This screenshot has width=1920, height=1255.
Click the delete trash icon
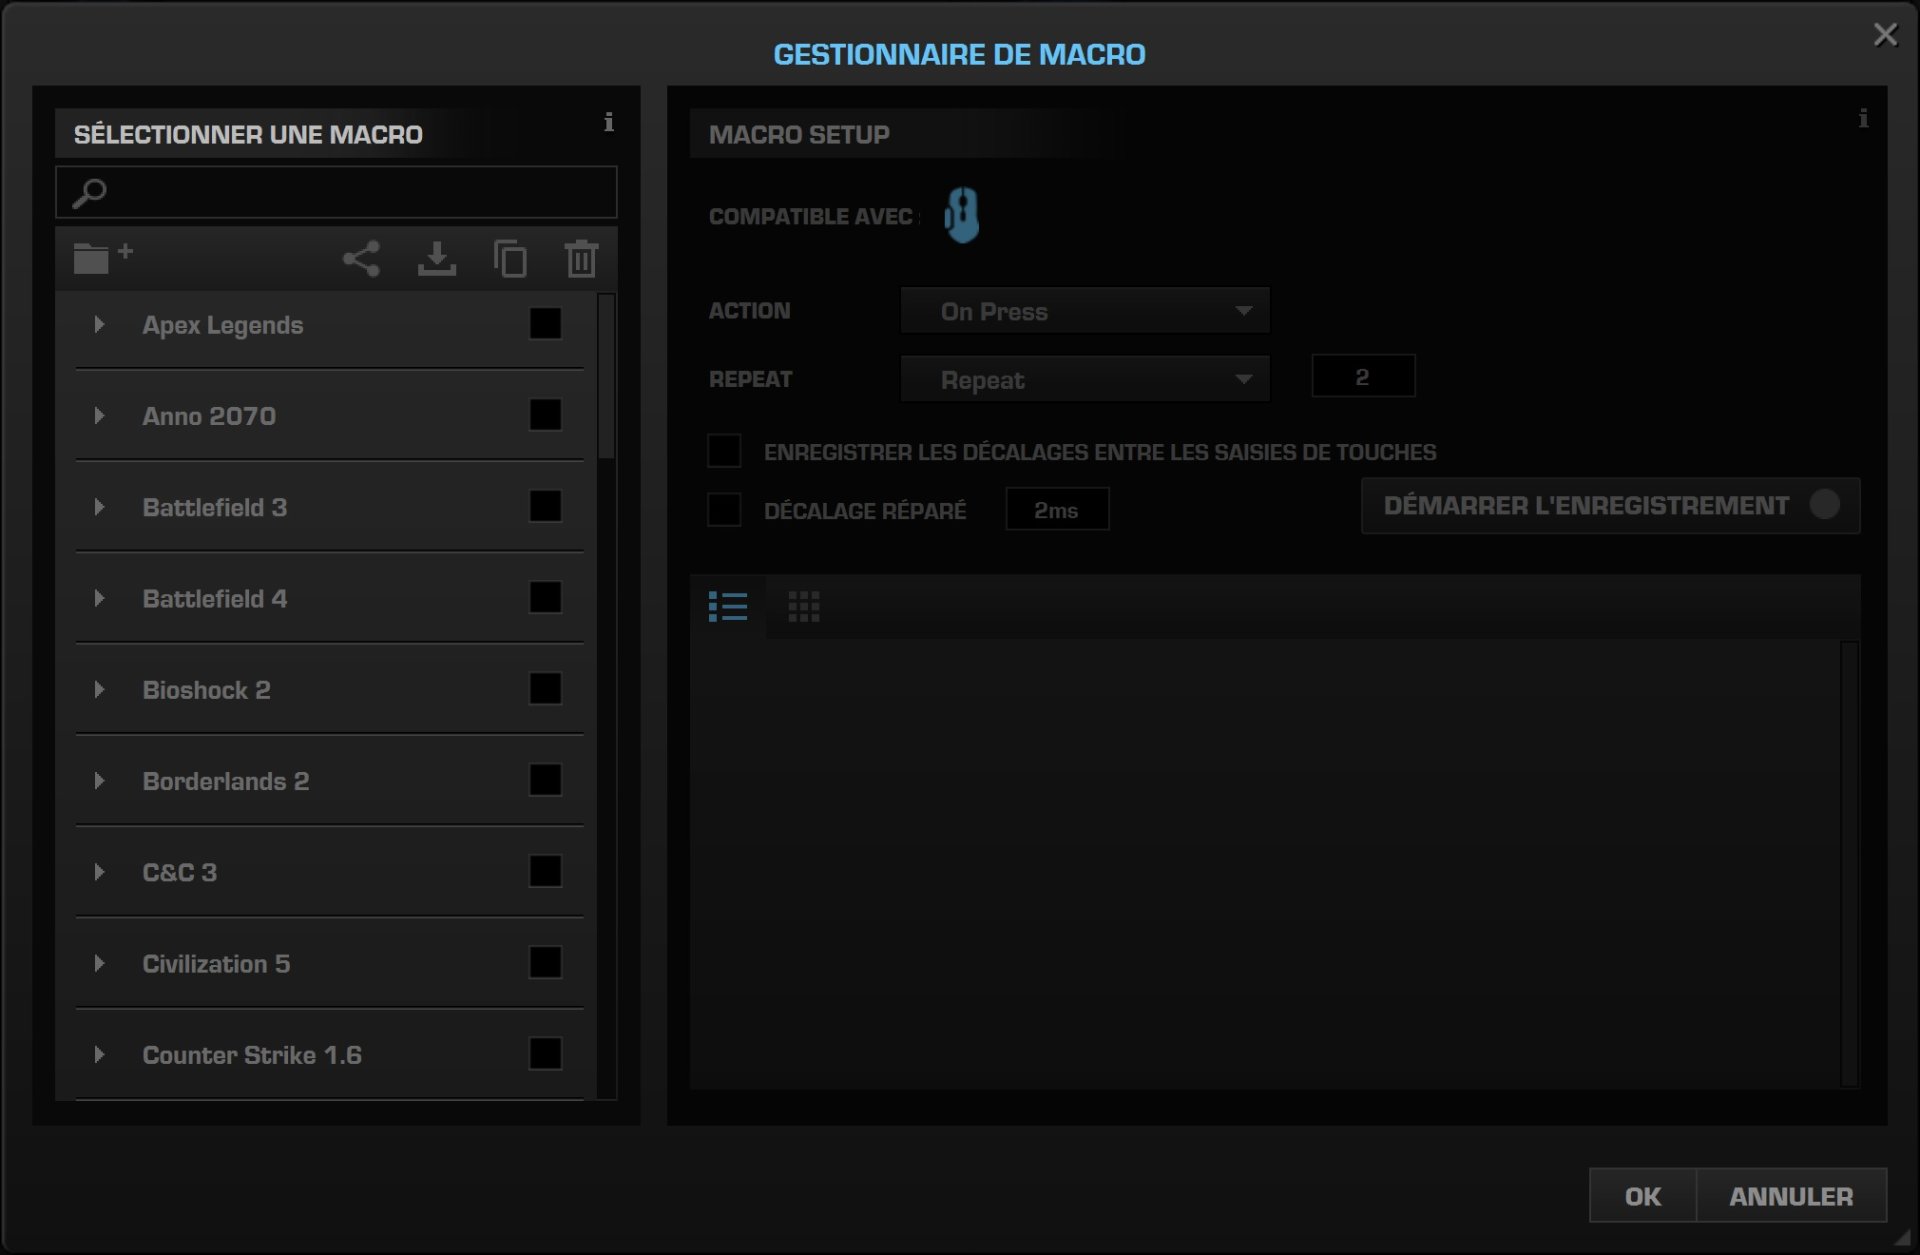click(x=581, y=259)
